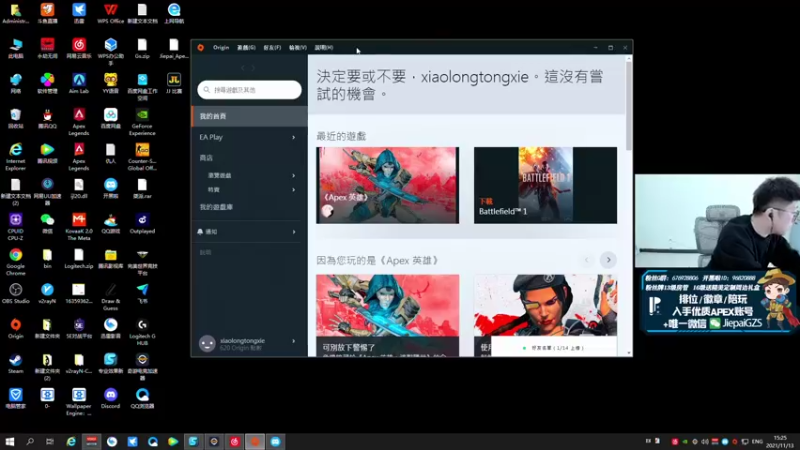800x450 pixels.
Task: Click the Origin window vertical scrollbar
Action: pos(629,107)
